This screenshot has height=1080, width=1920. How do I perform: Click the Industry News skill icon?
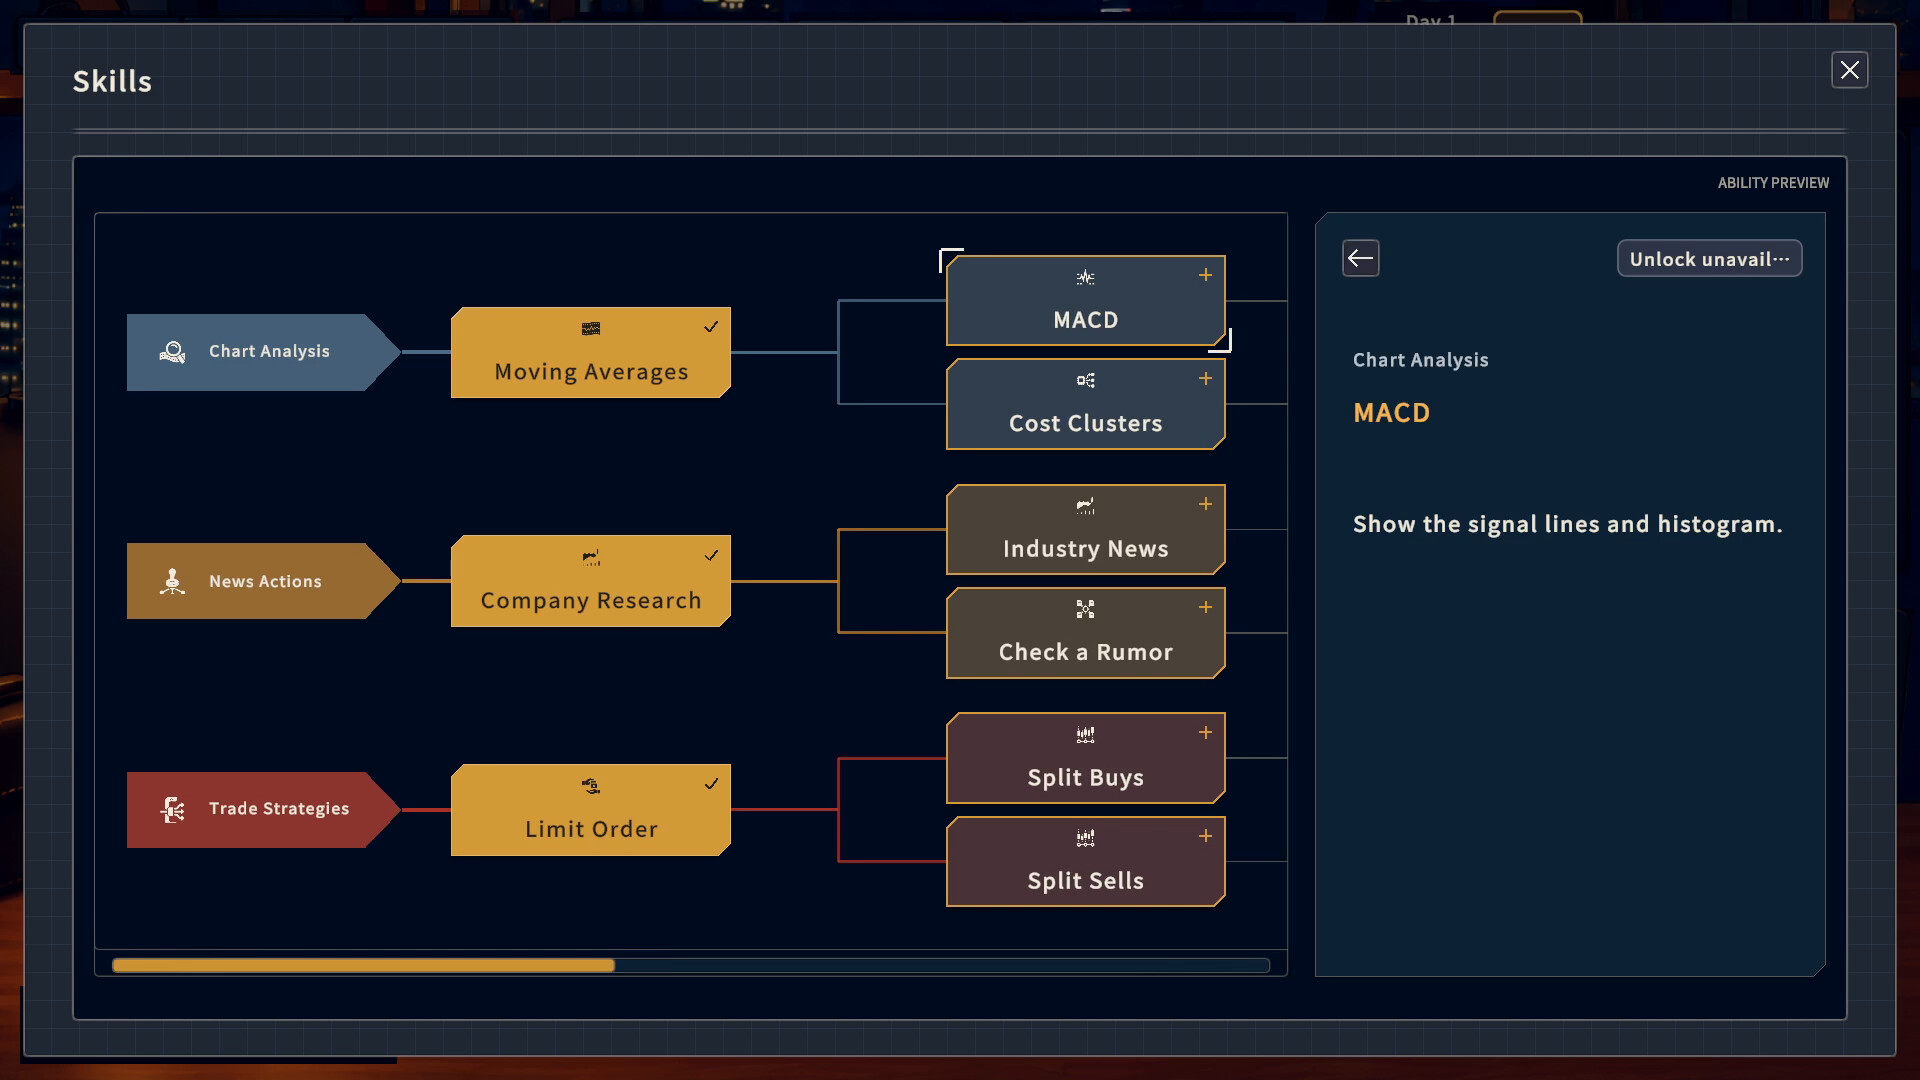pos(1085,506)
